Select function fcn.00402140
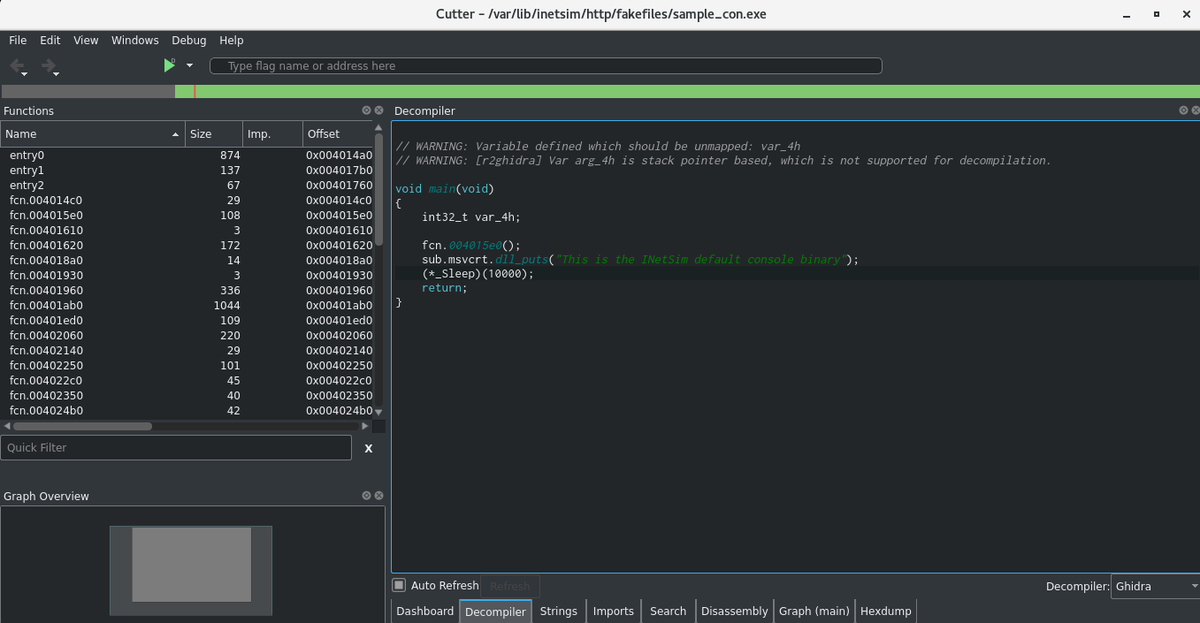This screenshot has height=623, width=1200. (x=186, y=350)
